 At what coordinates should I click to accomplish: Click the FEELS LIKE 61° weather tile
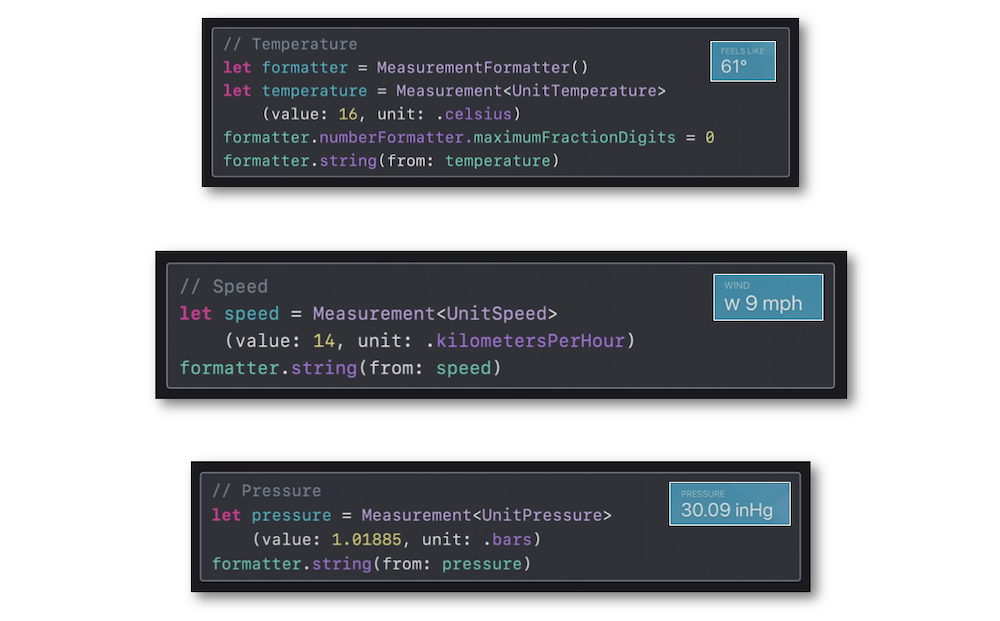[742, 61]
